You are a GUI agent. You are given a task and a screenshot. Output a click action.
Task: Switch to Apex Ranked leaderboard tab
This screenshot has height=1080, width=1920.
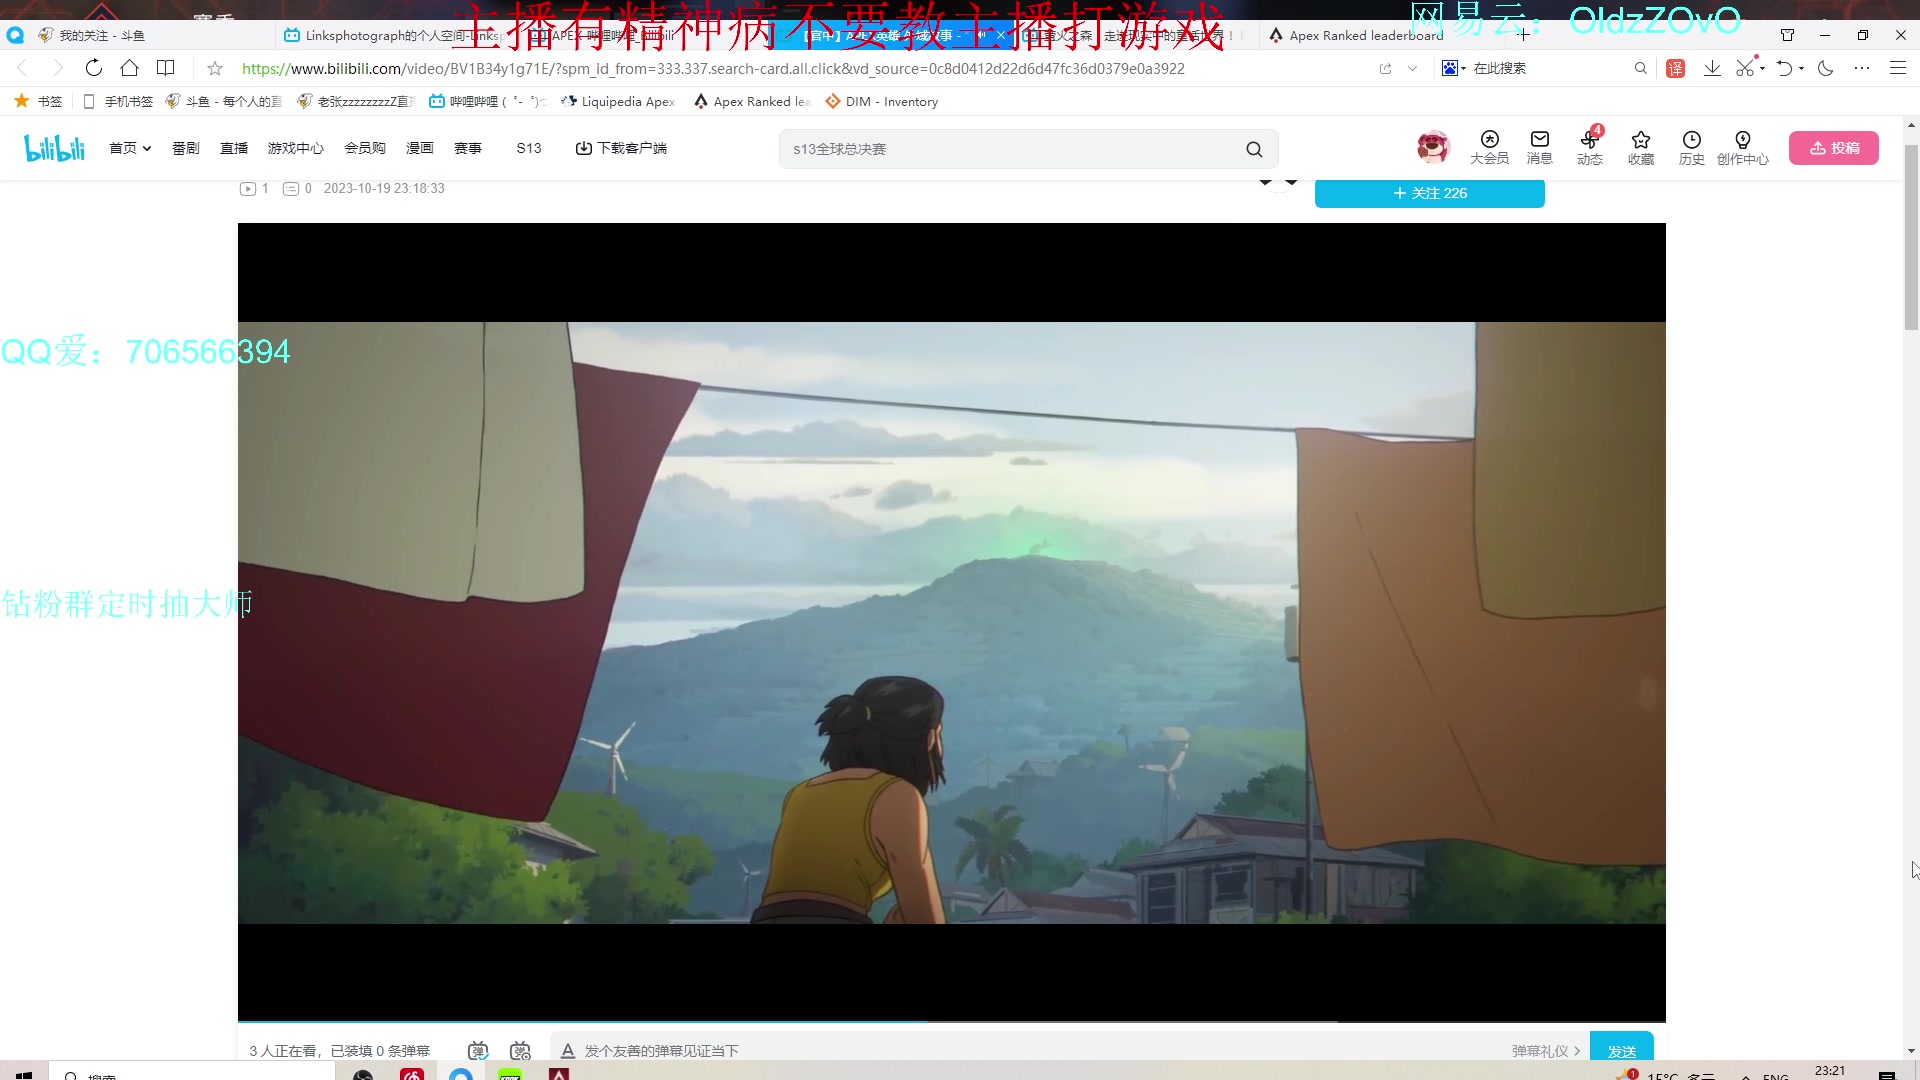[x=1365, y=35]
